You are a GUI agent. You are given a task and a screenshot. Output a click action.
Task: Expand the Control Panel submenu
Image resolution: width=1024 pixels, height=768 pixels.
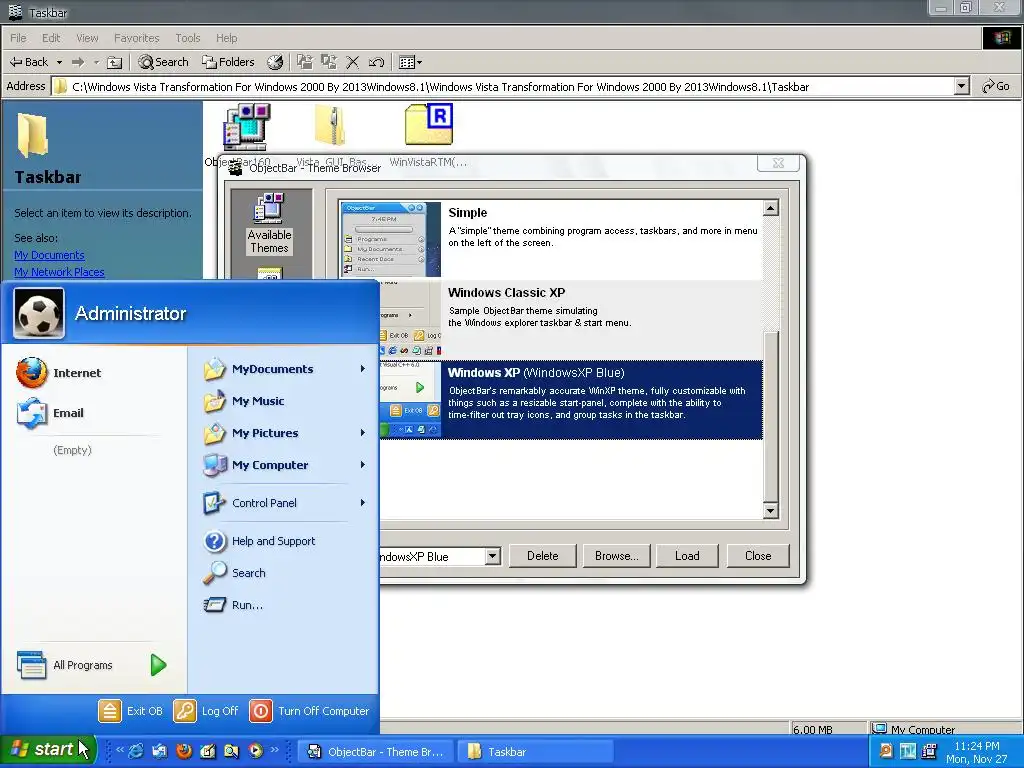coord(362,503)
